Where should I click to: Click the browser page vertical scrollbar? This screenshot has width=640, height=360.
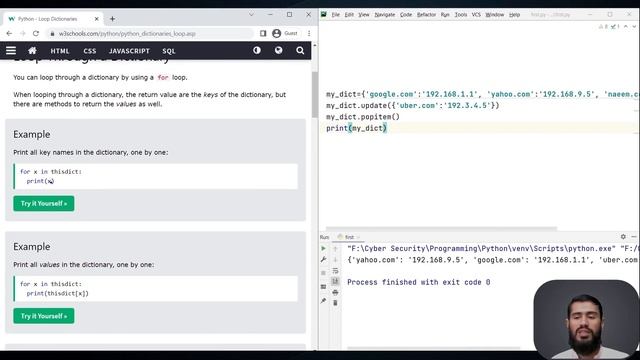click(315, 94)
